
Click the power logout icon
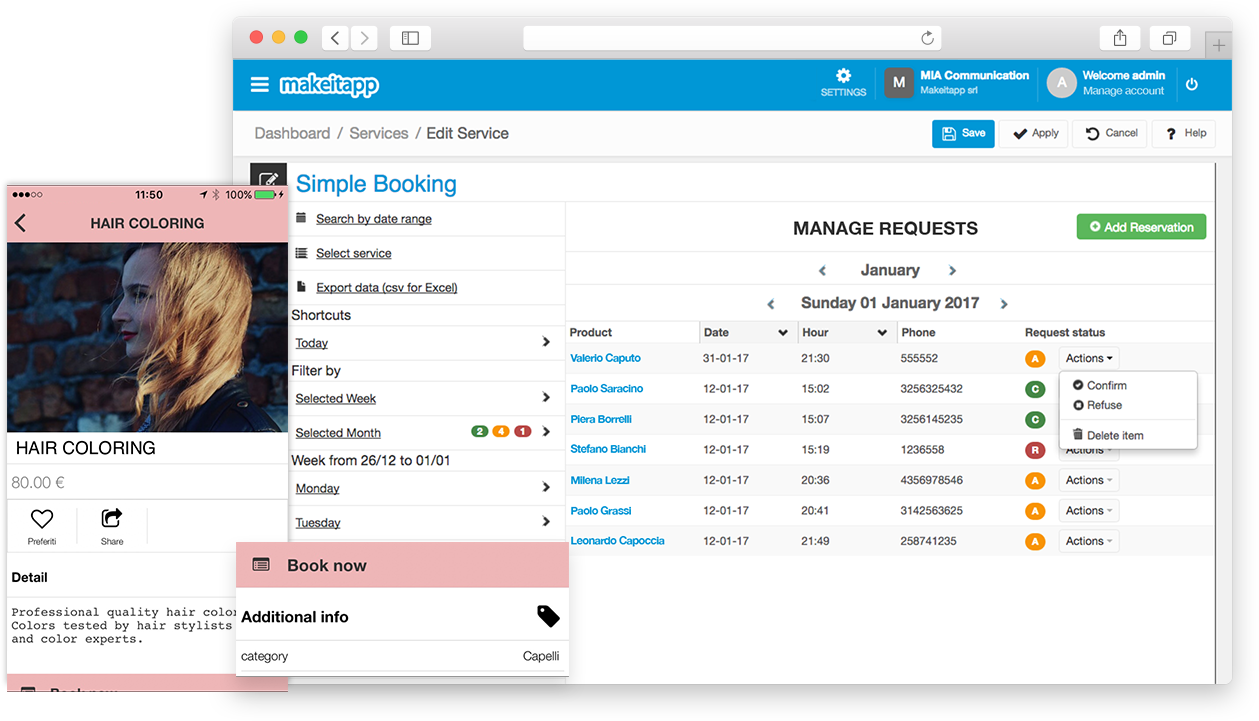pyautogui.click(x=1191, y=85)
